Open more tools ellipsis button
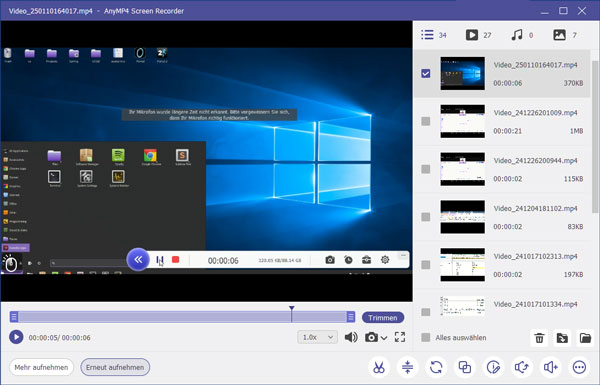Screen dimensions: 600x385 [x=579, y=367]
